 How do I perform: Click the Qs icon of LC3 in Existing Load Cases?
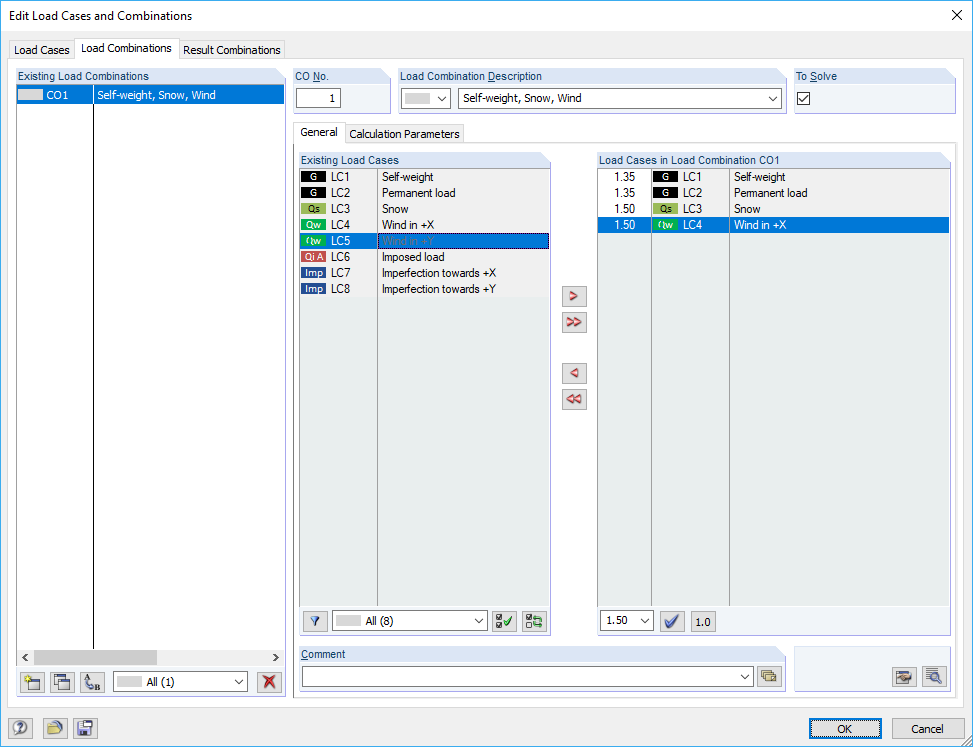[x=313, y=209]
